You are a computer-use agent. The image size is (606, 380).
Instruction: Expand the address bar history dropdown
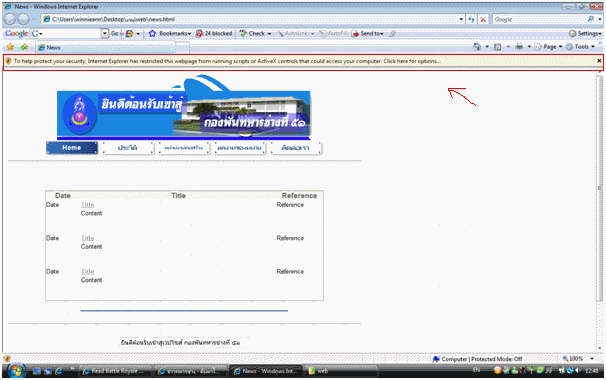point(461,19)
